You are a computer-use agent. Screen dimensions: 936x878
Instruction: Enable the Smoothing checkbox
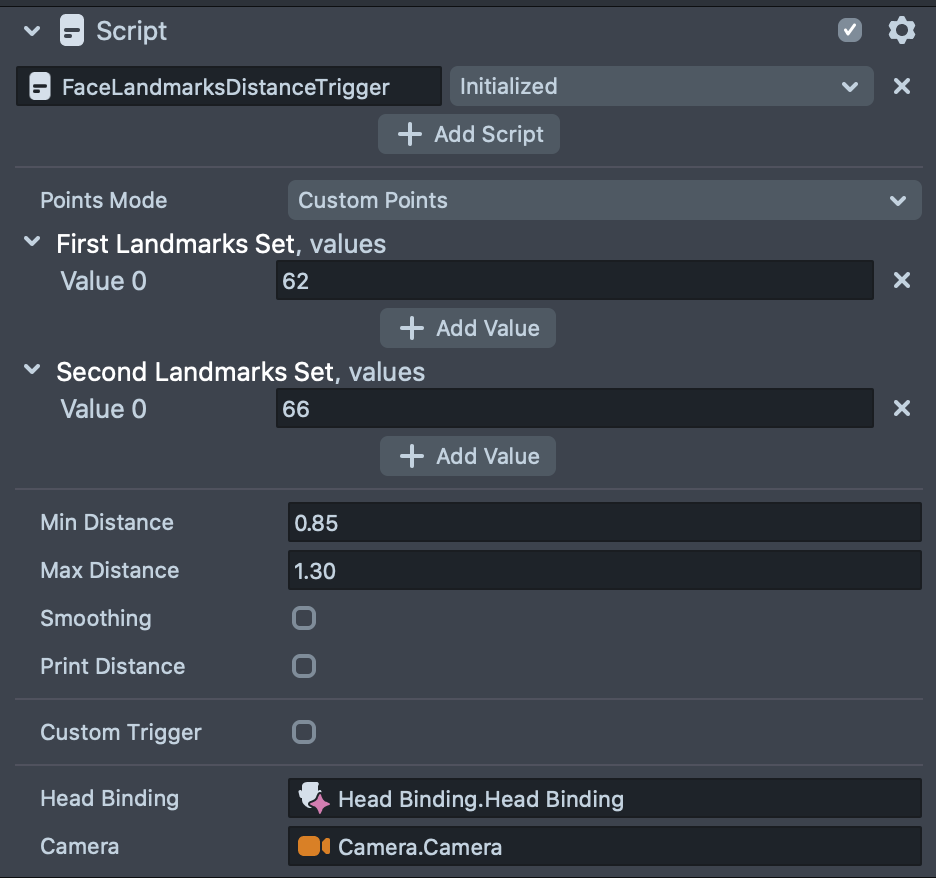(304, 618)
